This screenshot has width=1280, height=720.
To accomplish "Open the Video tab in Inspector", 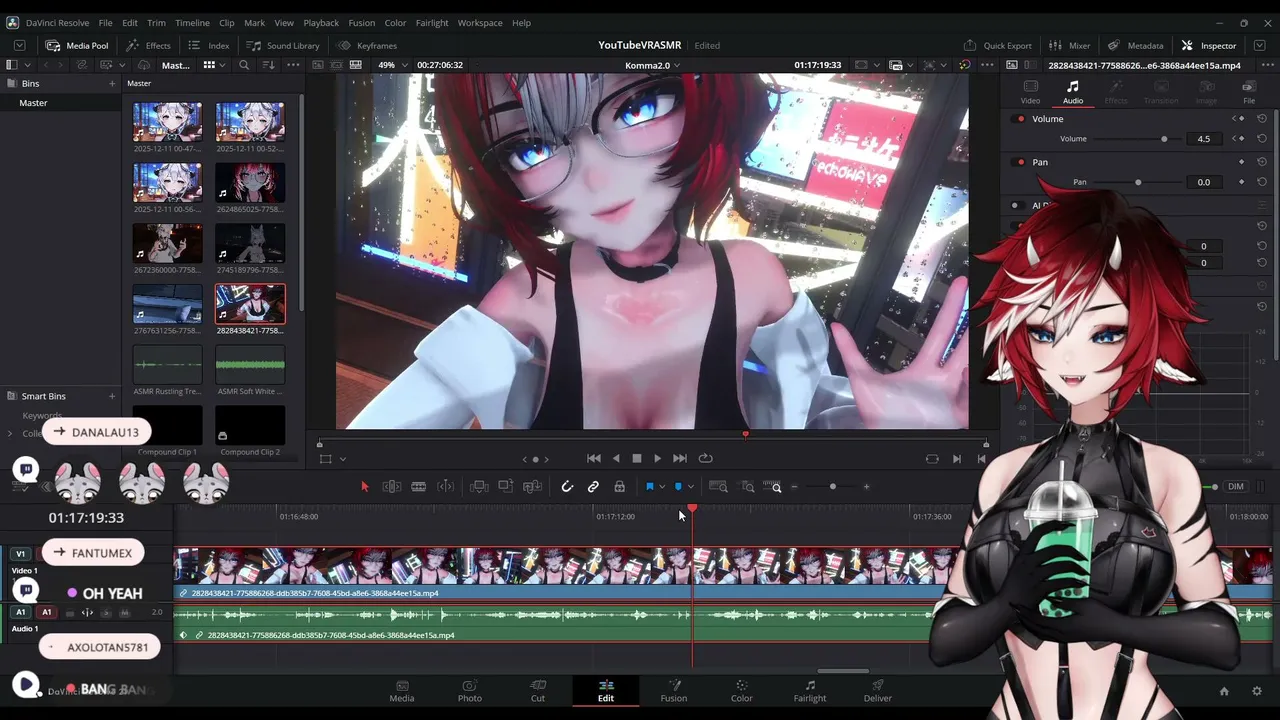I will click(x=1030, y=93).
